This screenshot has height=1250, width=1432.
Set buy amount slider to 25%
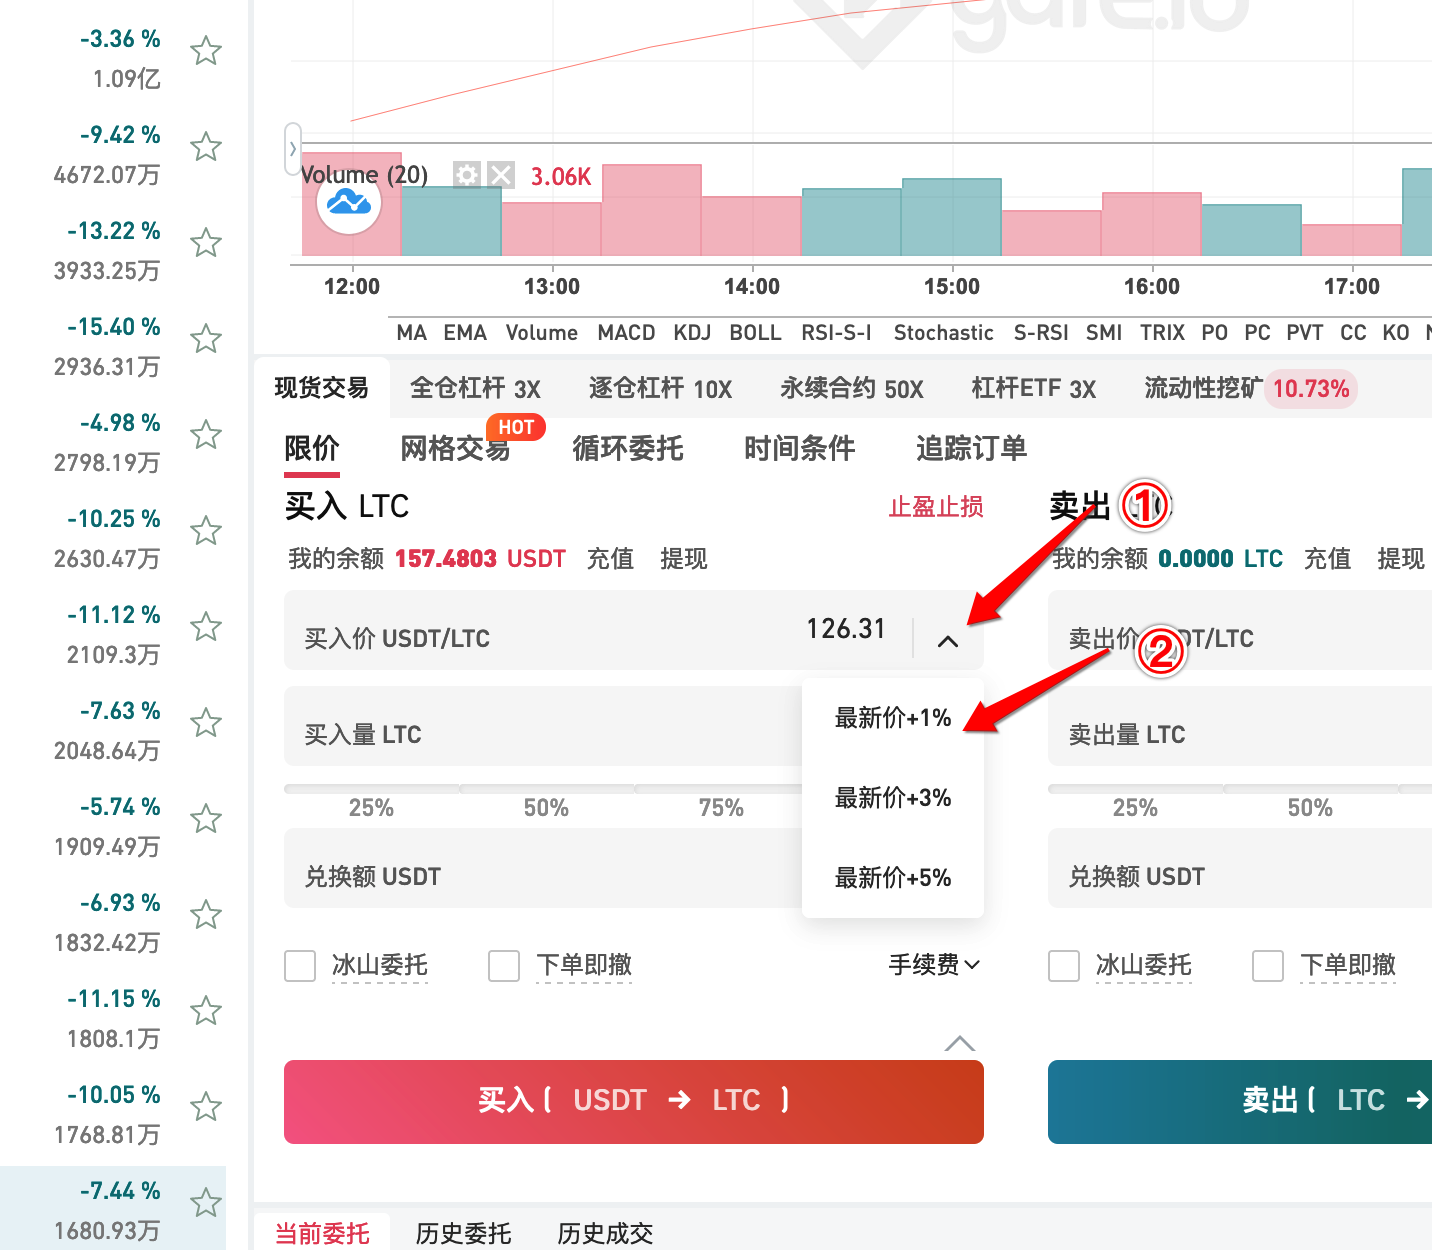(371, 808)
